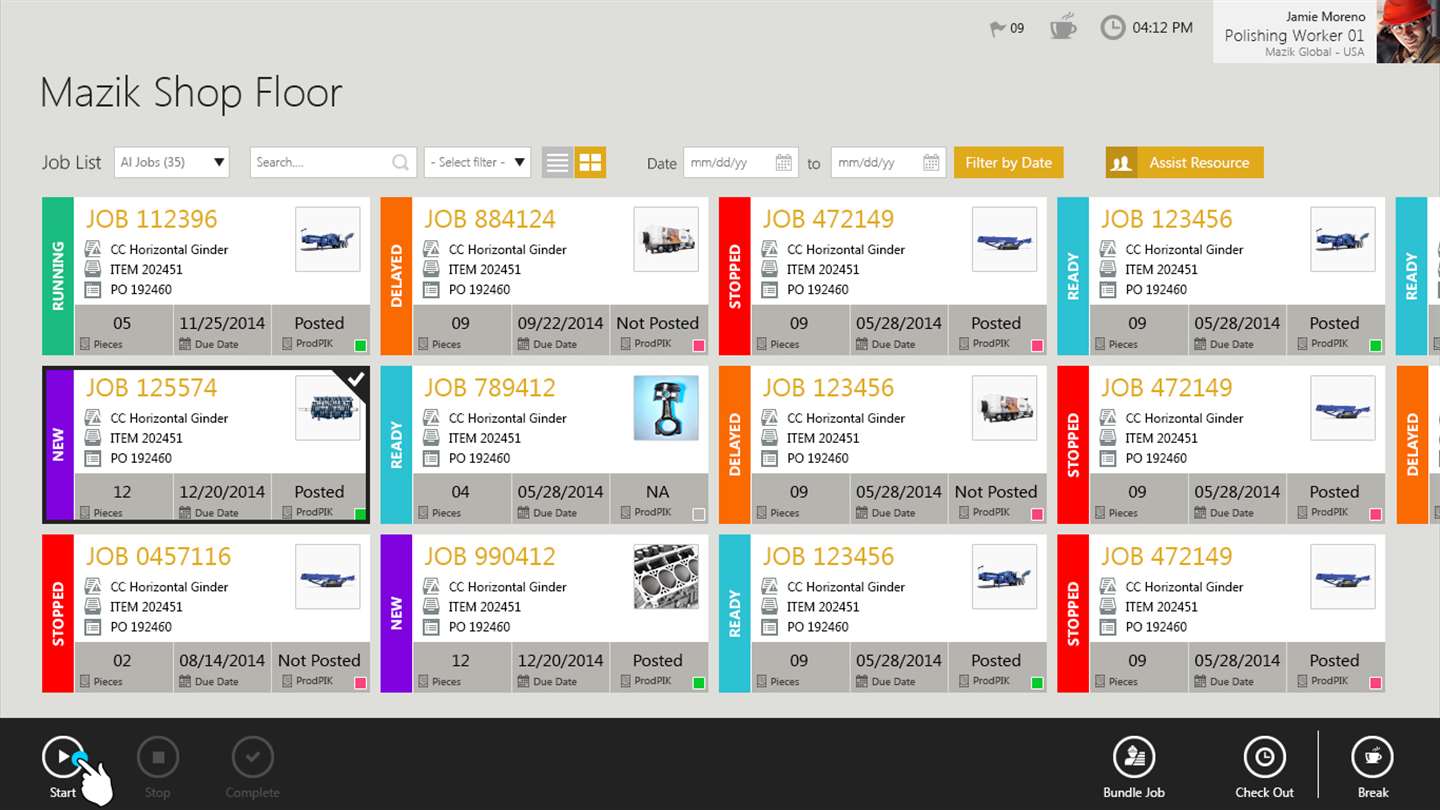Click the clock icon beside 04:12 PM
This screenshot has height=810, width=1440.
(x=1113, y=27)
